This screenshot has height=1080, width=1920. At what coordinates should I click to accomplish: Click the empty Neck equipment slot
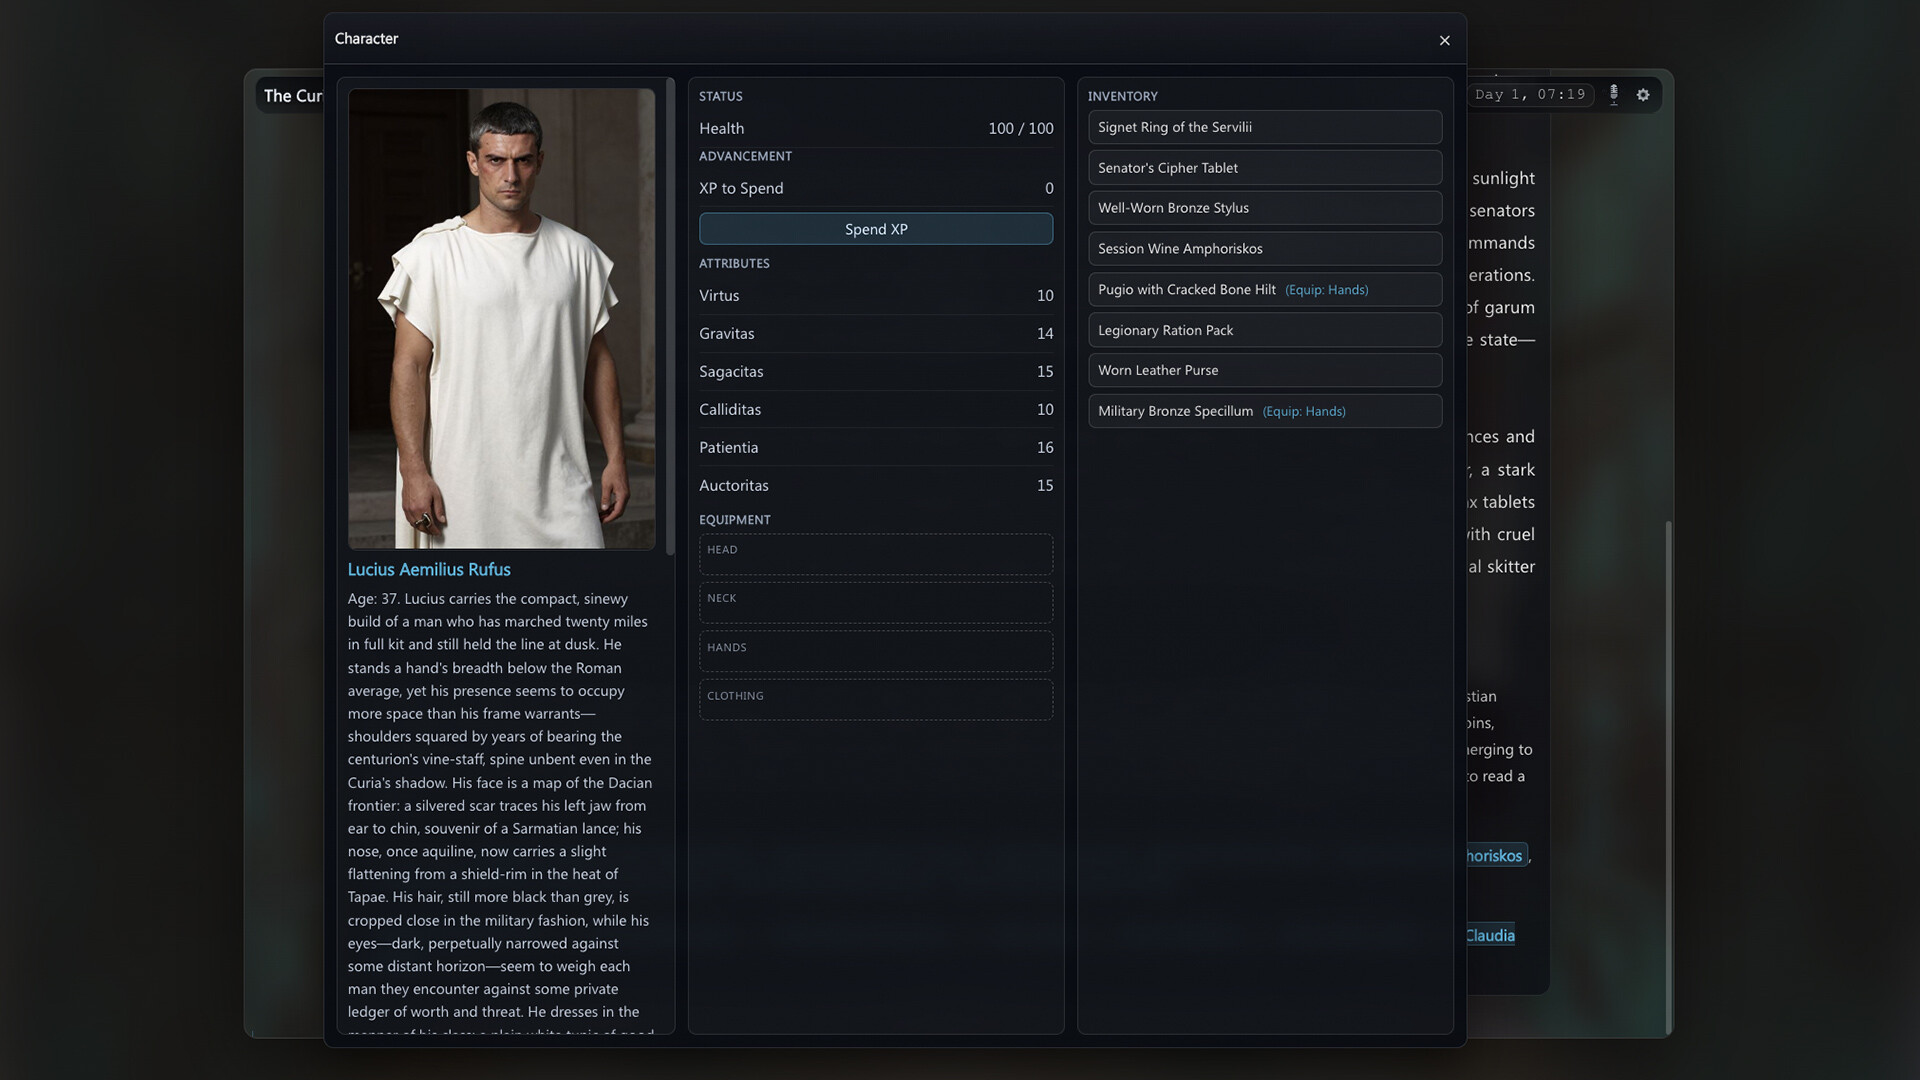pos(875,603)
